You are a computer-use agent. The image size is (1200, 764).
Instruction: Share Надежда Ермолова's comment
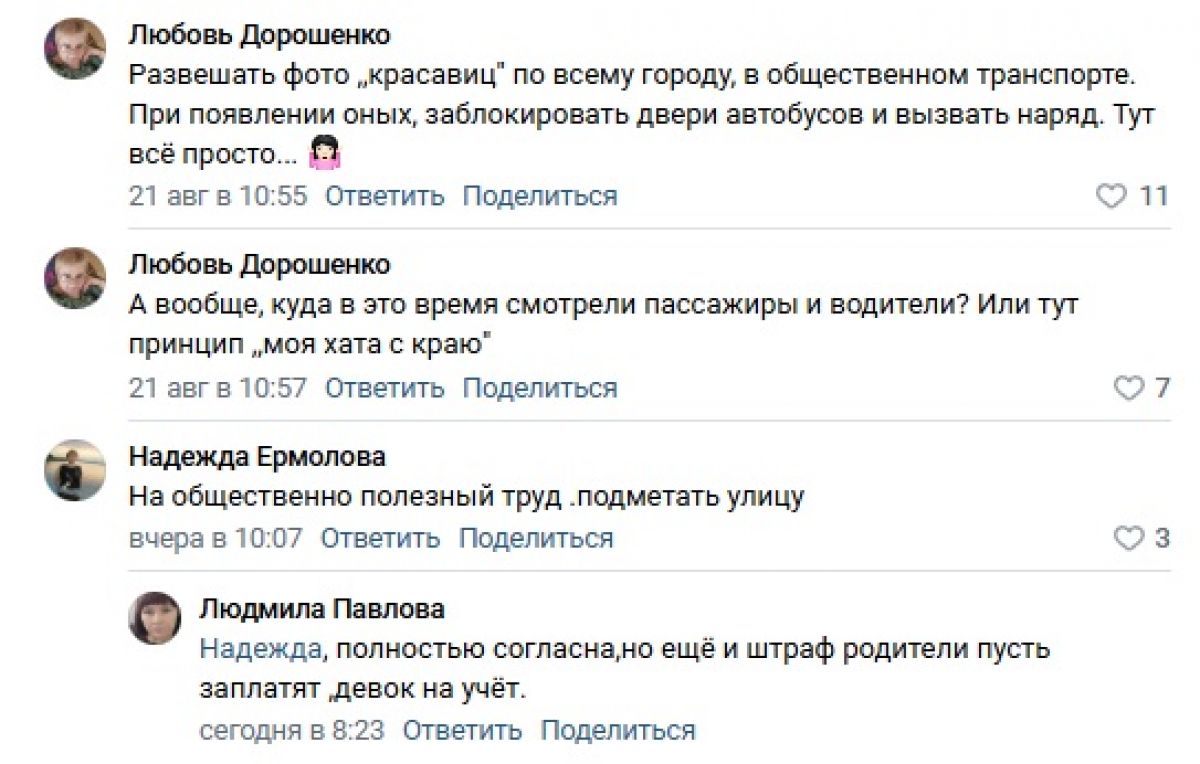point(536,539)
